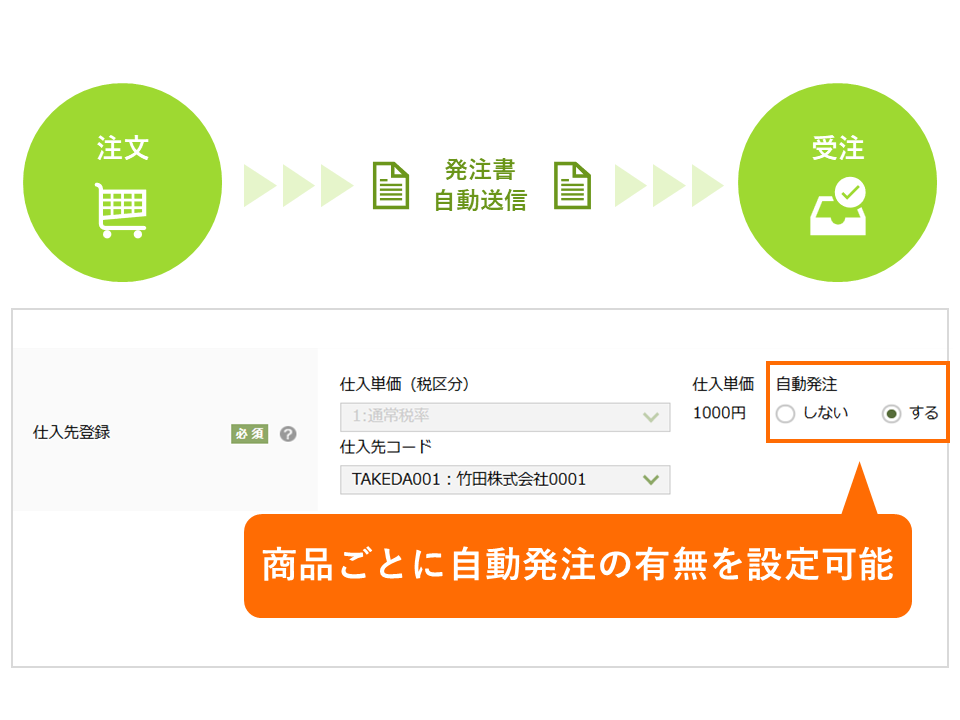Click the 発注書 自動送信 text
Screen dimensions: 960x720
[x=480, y=185]
